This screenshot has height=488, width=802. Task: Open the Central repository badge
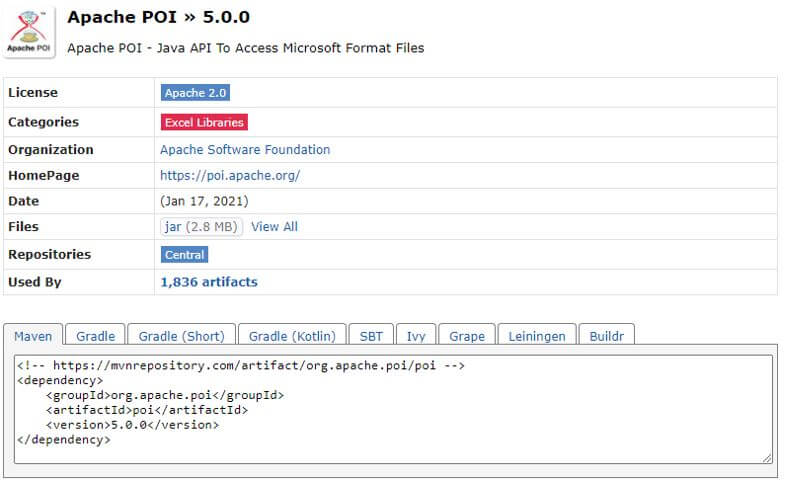184,255
